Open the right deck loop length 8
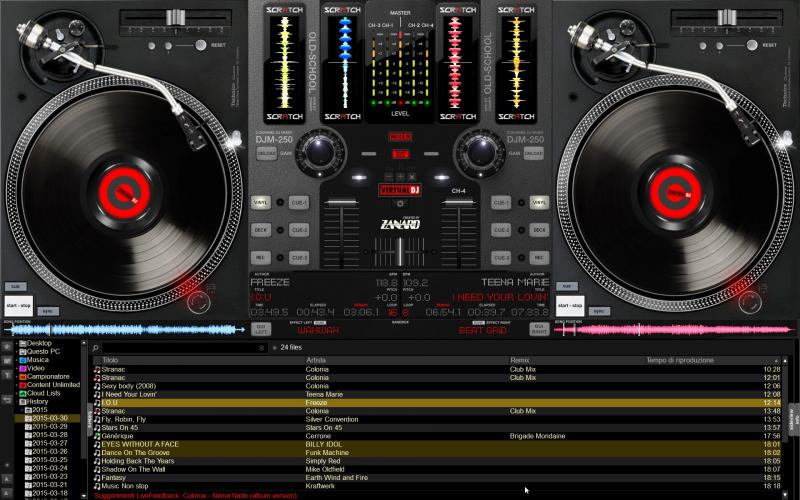The width and height of the screenshot is (800, 500). tap(406, 312)
